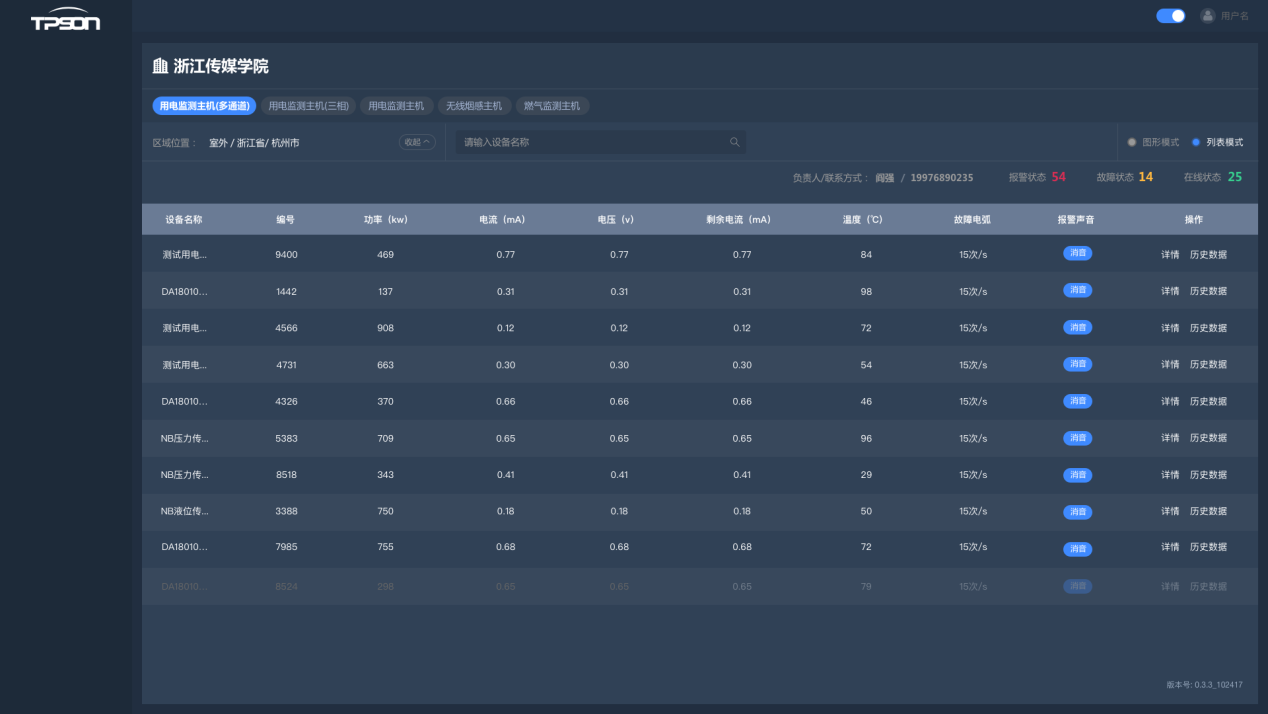Viewport: 1268px width, 714px height.
Task: Select the NB液位传 device name cell
Action: 185,511
